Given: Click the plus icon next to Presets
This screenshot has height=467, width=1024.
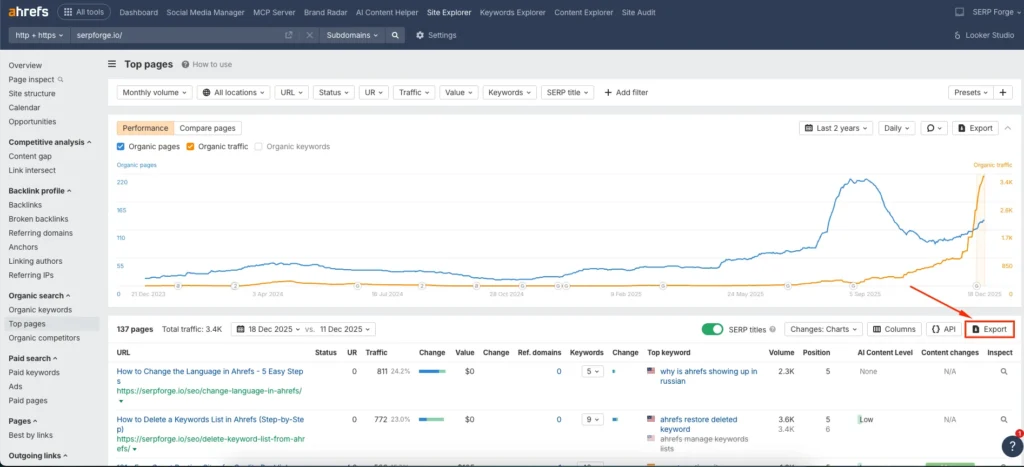Looking at the screenshot, I should pyautogui.click(x=1005, y=92).
